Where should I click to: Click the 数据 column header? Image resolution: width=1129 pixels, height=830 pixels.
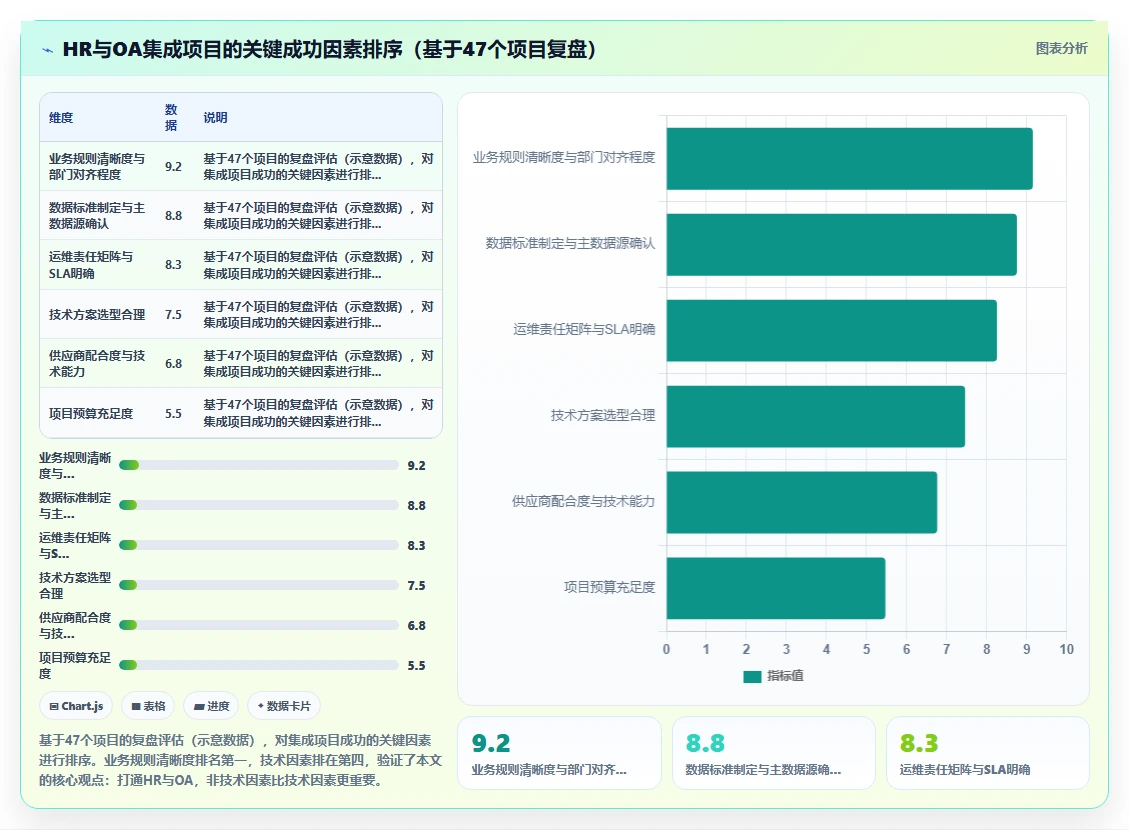click(x=171, y=117)
